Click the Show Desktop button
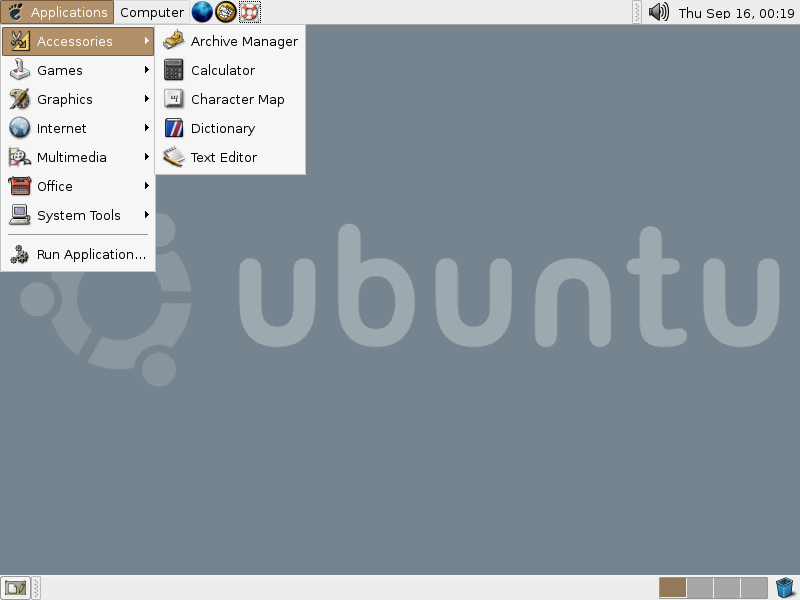The width and height of the screenshot is (800, 600). [15, 588]
